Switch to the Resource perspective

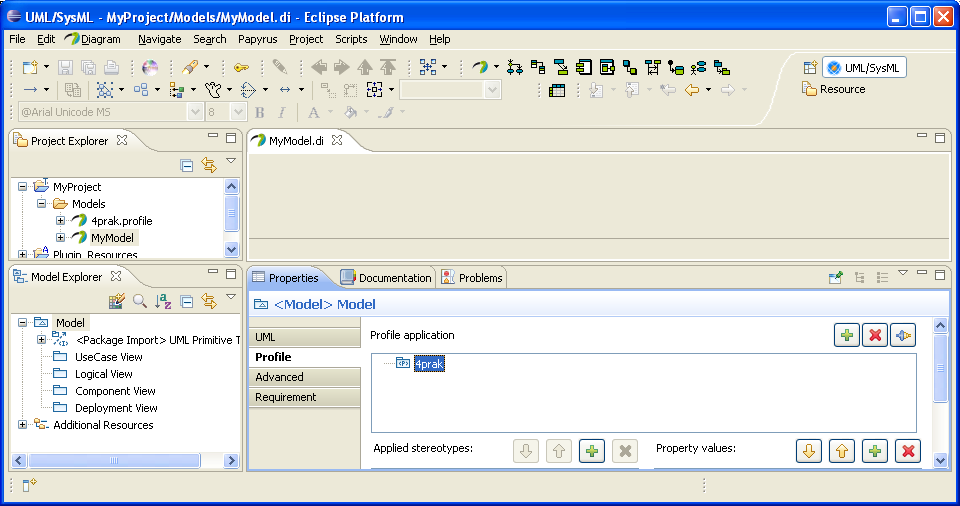click(834, 89)
